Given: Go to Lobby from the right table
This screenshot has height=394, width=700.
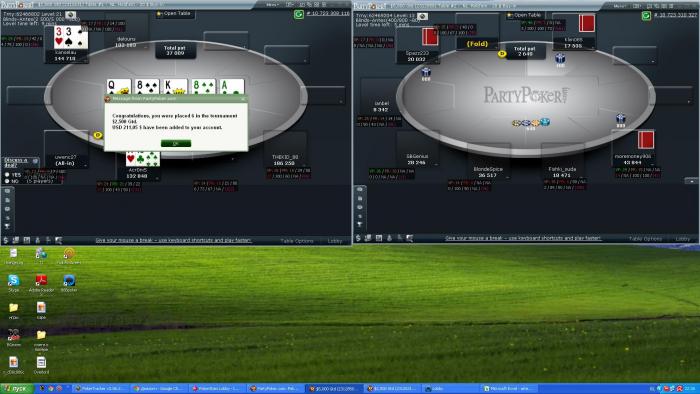Looking at the screenshot, I should (683, 239).
